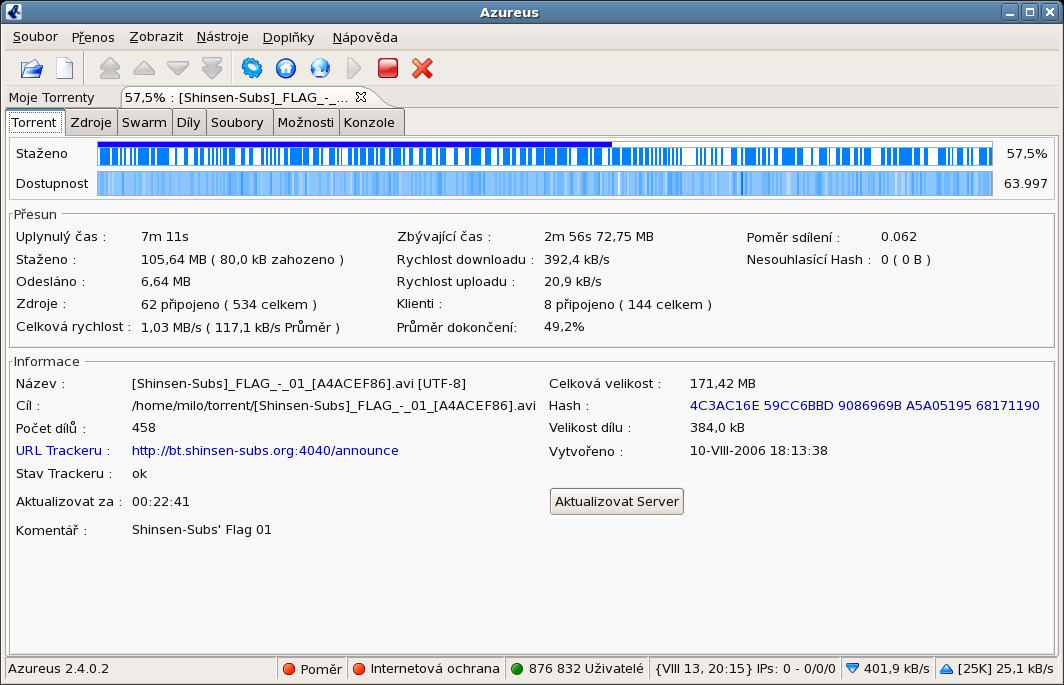This screenshot has width=1064, height=685.
Task: Click the Dostupnost availability bar
Action: click(545, 184)
